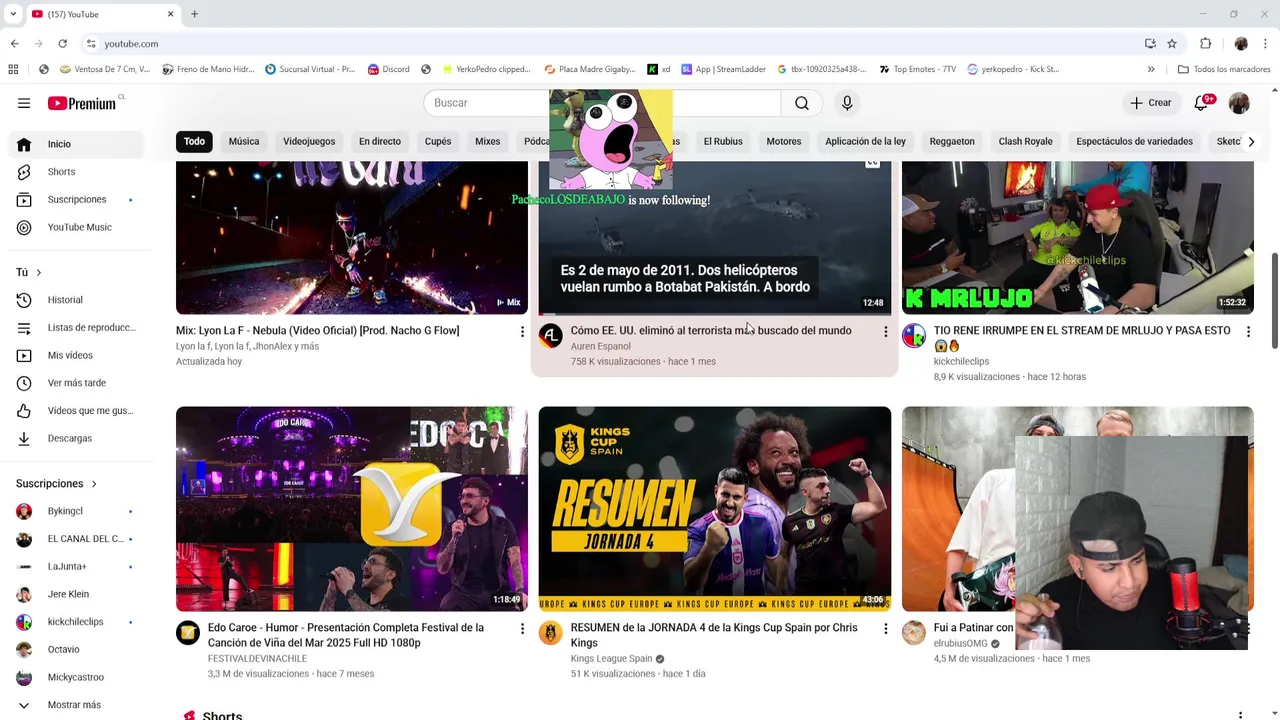Expand the Tú section chevron

[39, 272]
